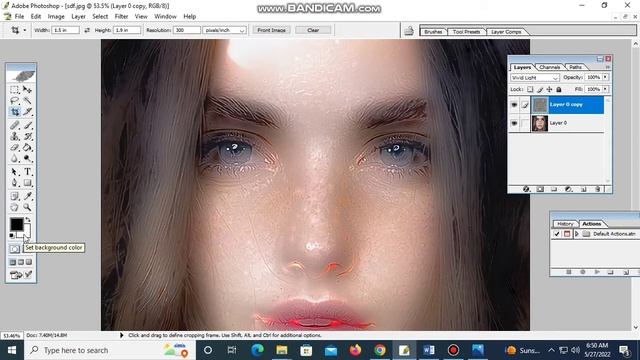Toggle lock position
Image resolution: width=640 pixels, height=360 pixels.
pos(549,89)
